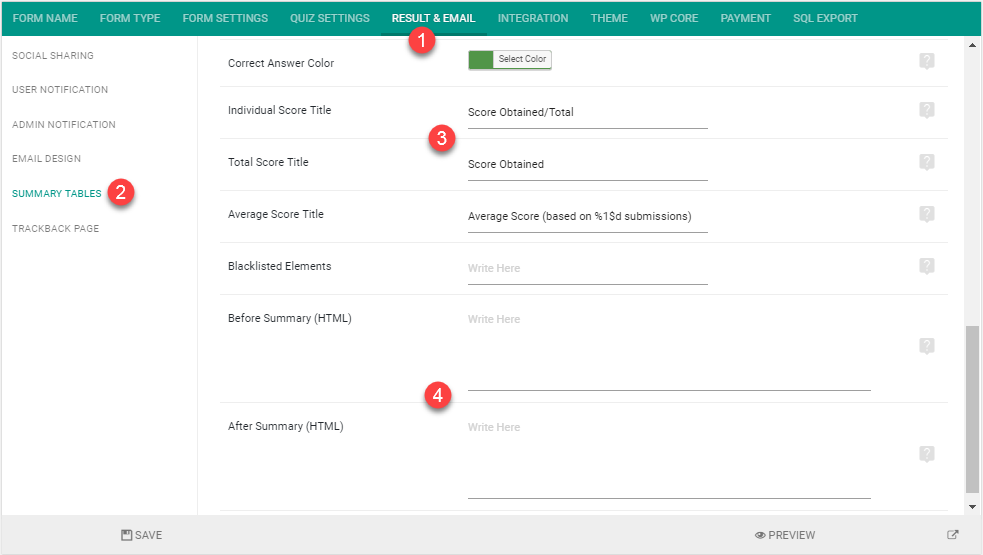Click the Blacklisted Elements input field

pyautogui.click(x=587, y=268)
